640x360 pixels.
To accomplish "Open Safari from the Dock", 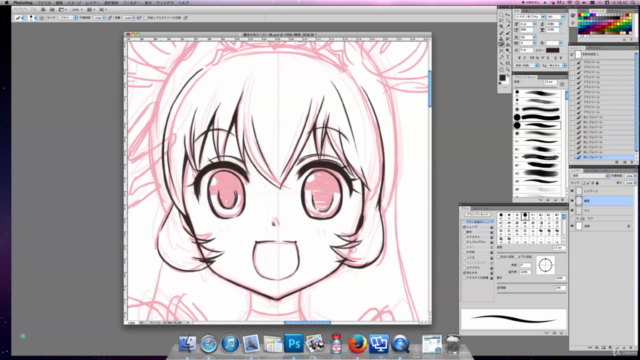I will click(209, 344).
